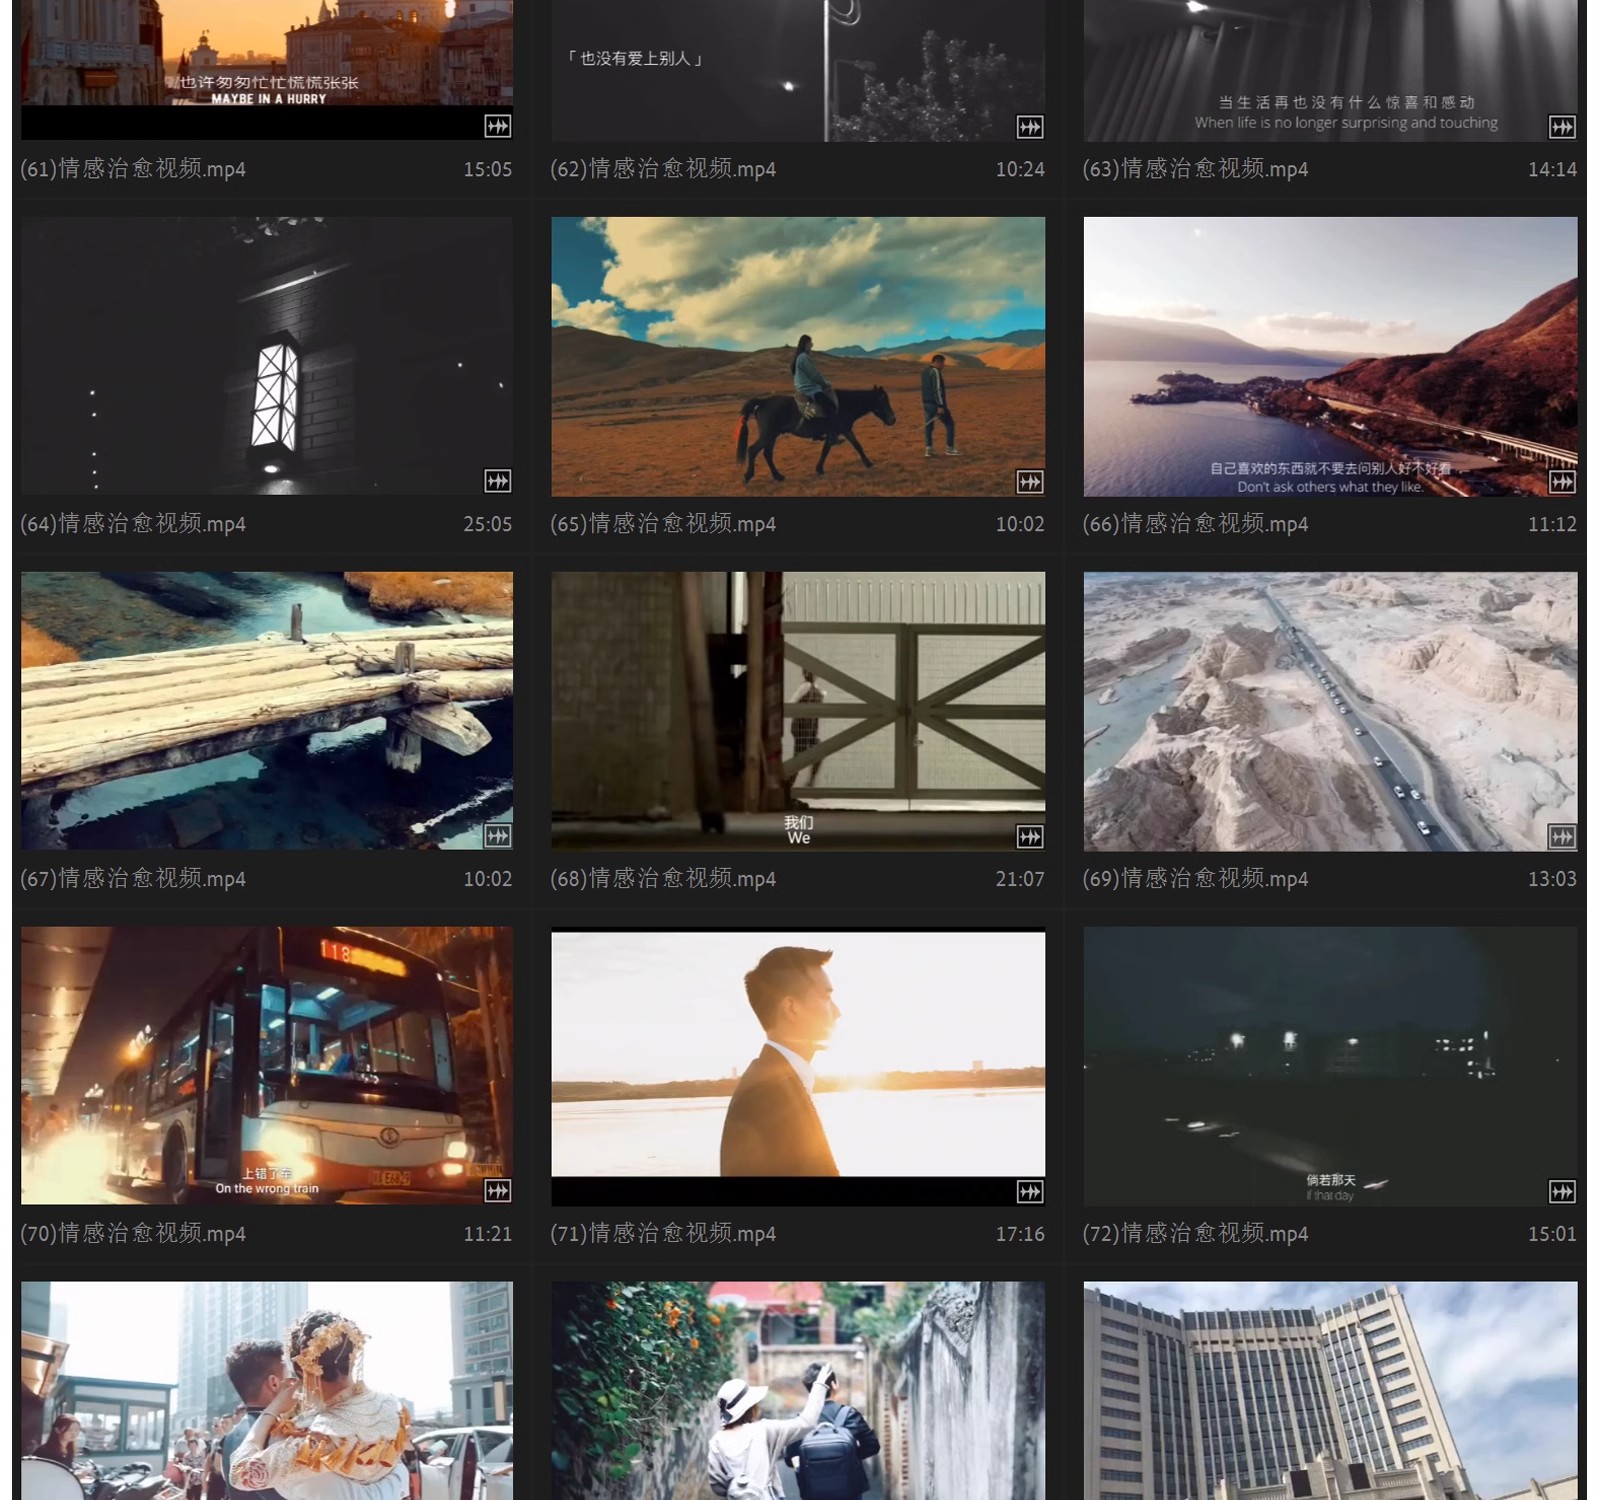Screen dimensions: 1600x1500
Task: Select the man in suit thumbnail of clip (71)
Action: tap(798, 1066)
